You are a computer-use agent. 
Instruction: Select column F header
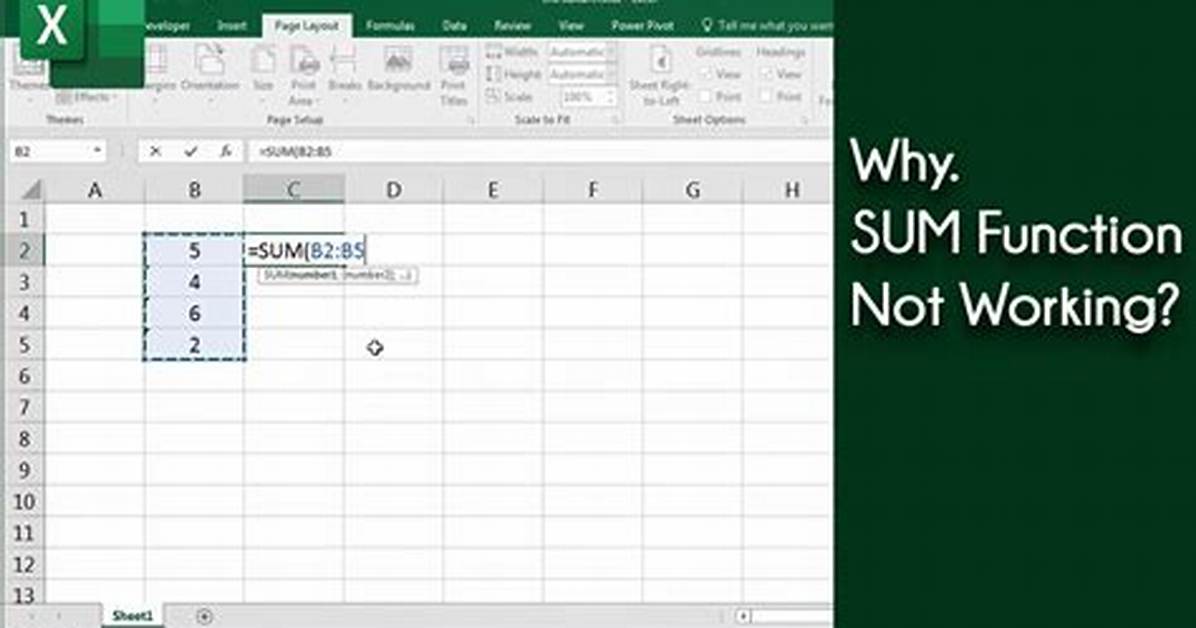click(593, 189)
